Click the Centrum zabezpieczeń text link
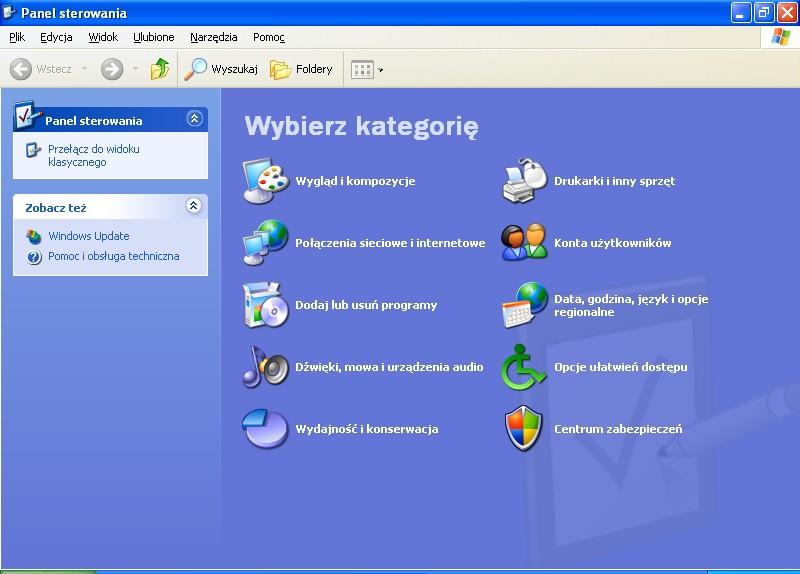This screenshot has height=574, width=800. [x=618, y=429]
